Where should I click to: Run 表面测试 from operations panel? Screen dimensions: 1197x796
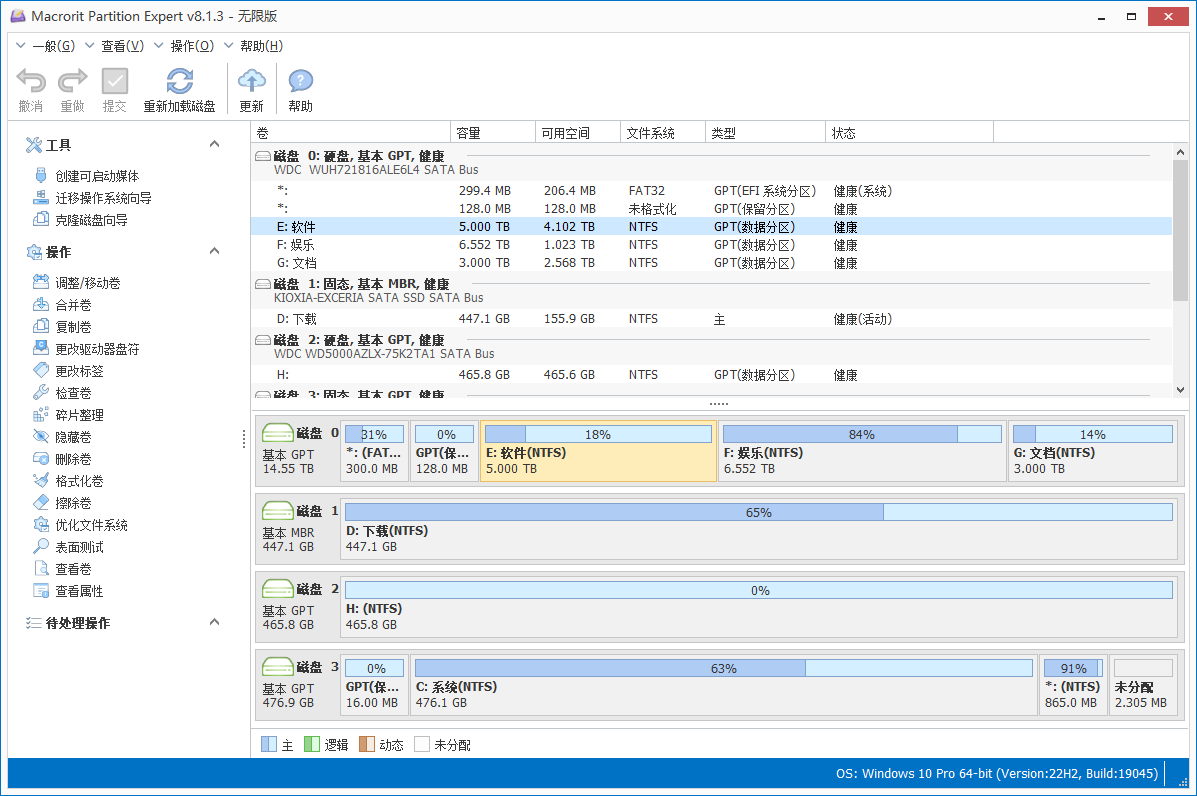tap(79, 547)
